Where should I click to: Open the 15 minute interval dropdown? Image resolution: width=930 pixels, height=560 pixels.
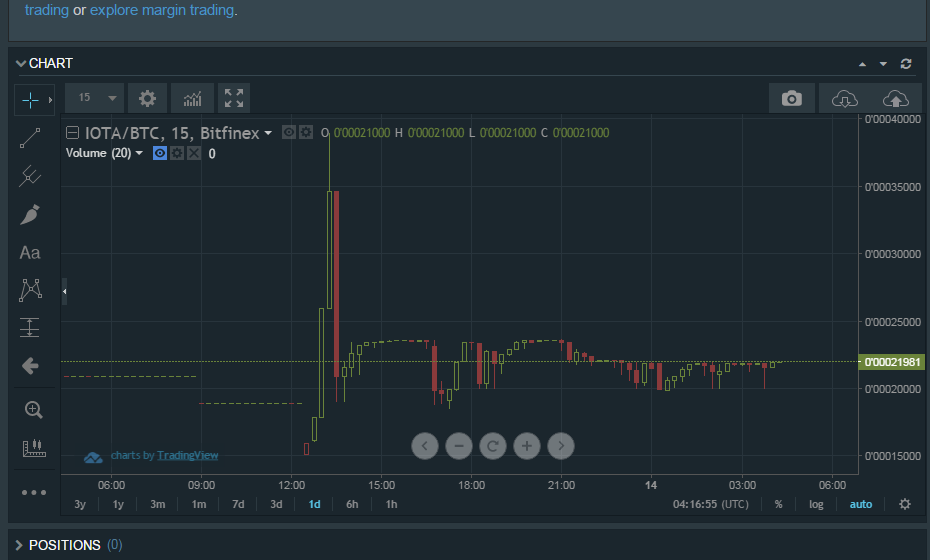[94, 98]
